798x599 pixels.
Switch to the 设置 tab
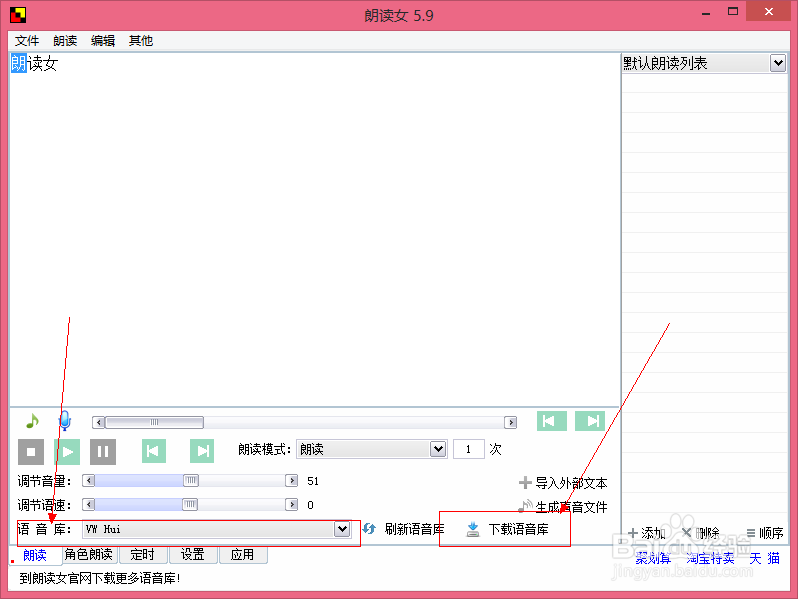pos(192,554)
